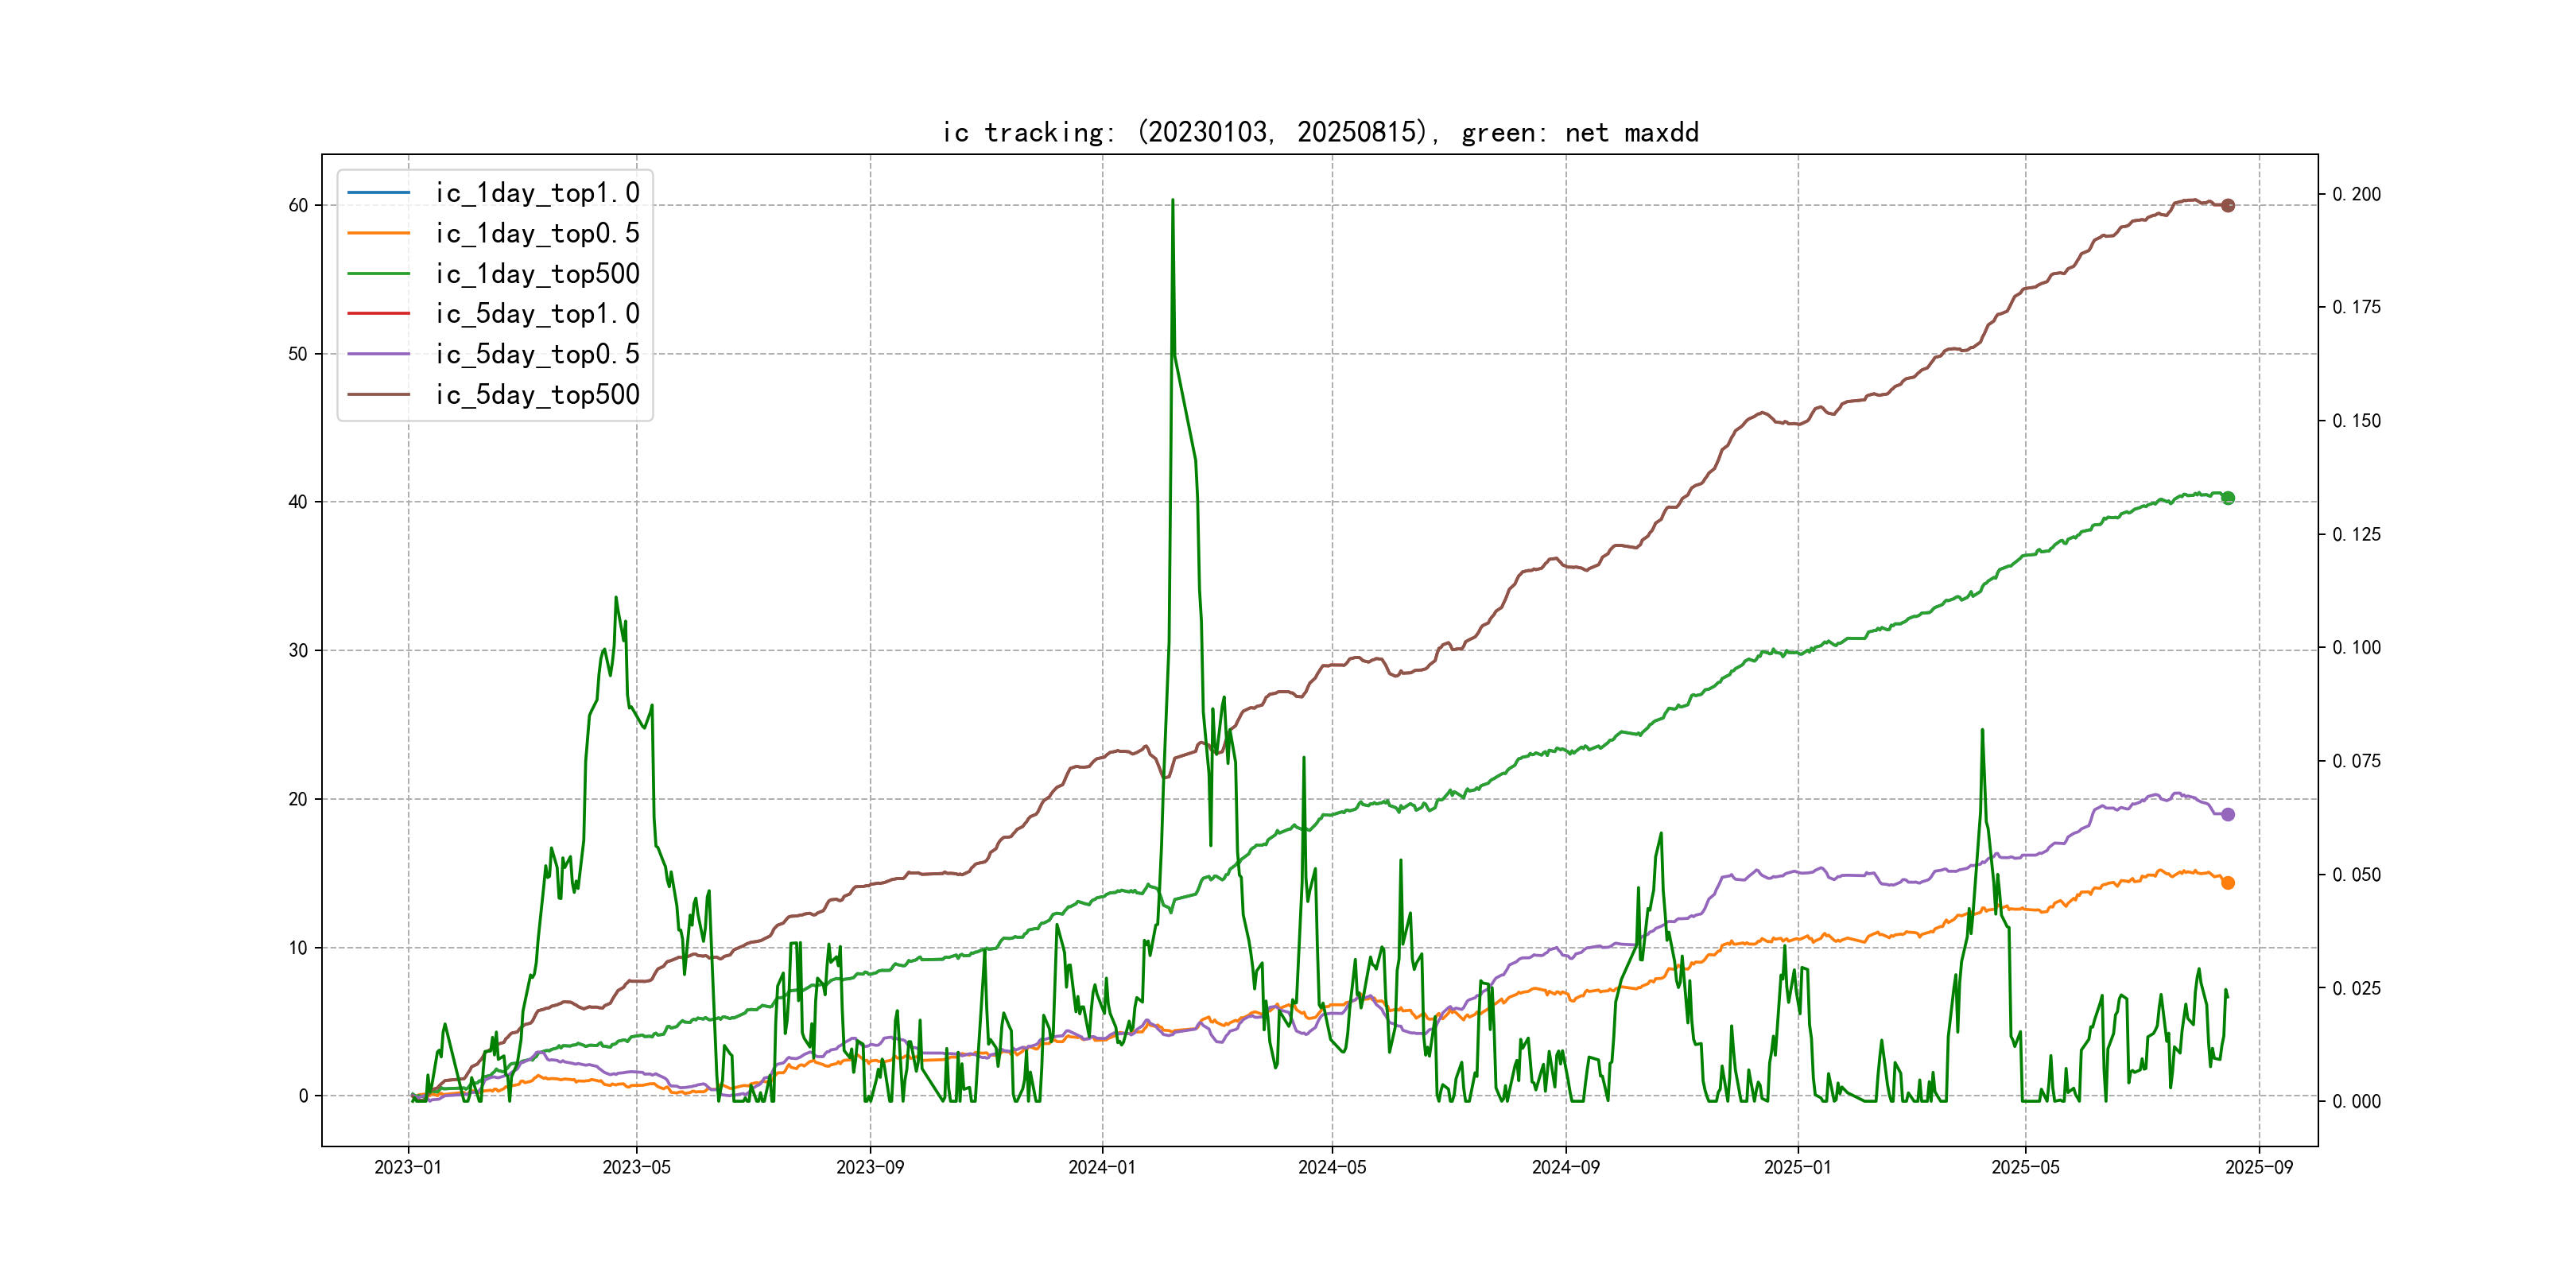The image size is (2576, 1288).
Task: Click the 60 left y-axis label
Action: [x=298, y=206]
